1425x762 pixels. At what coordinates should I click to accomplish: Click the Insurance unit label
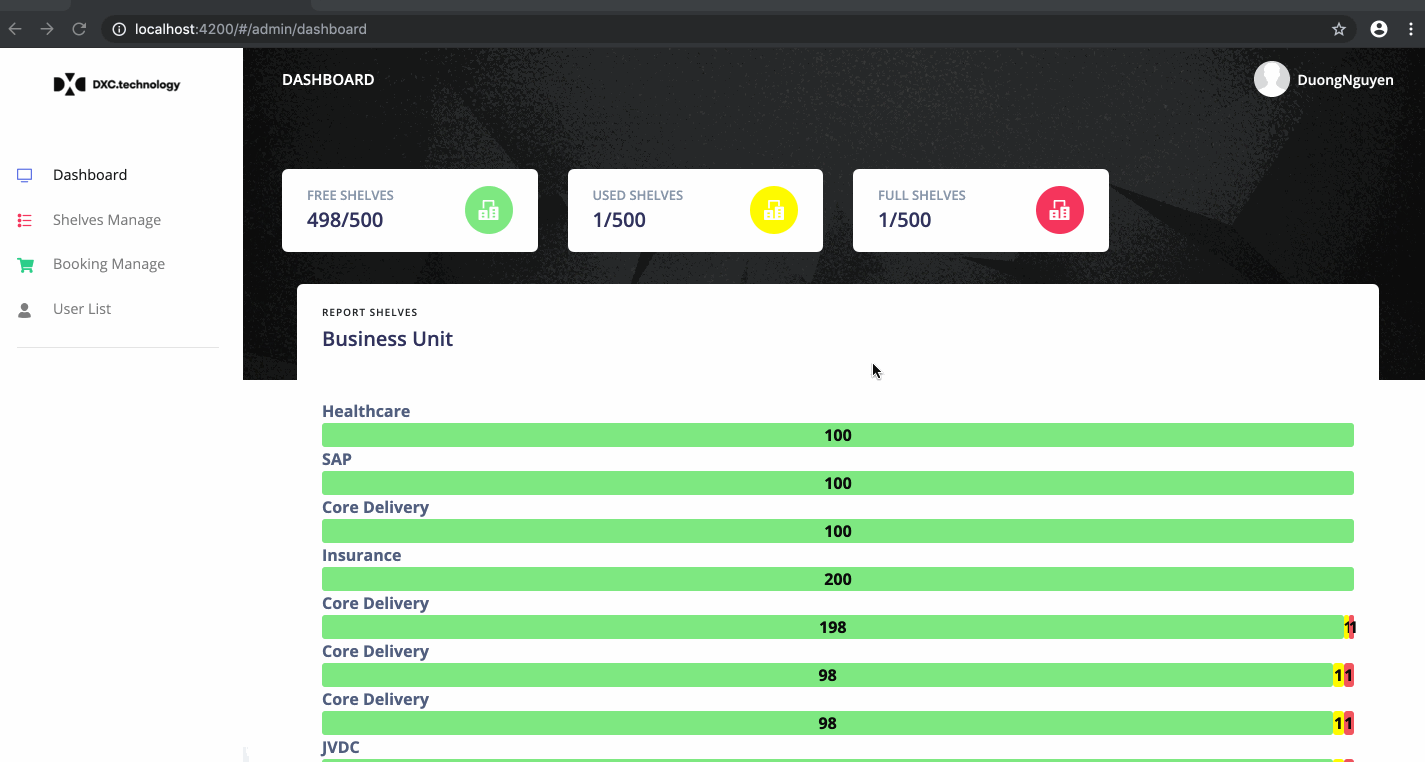[361, 555]
